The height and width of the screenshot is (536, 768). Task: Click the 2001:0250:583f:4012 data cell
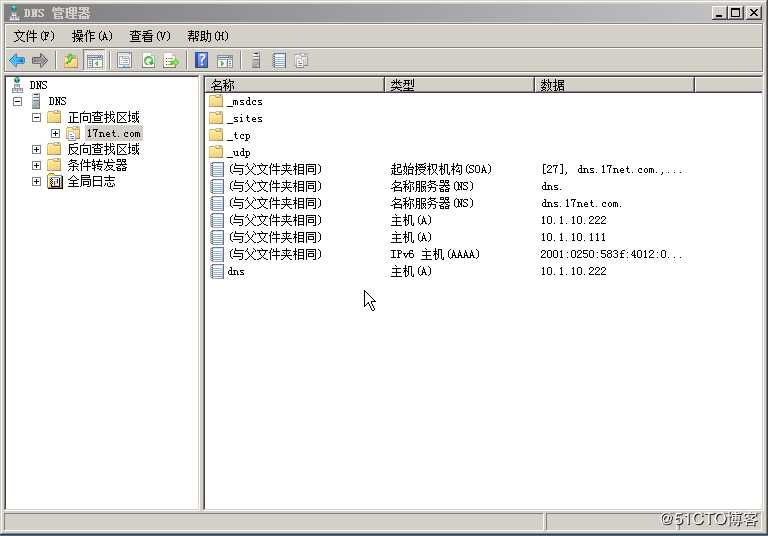(611, 254)
